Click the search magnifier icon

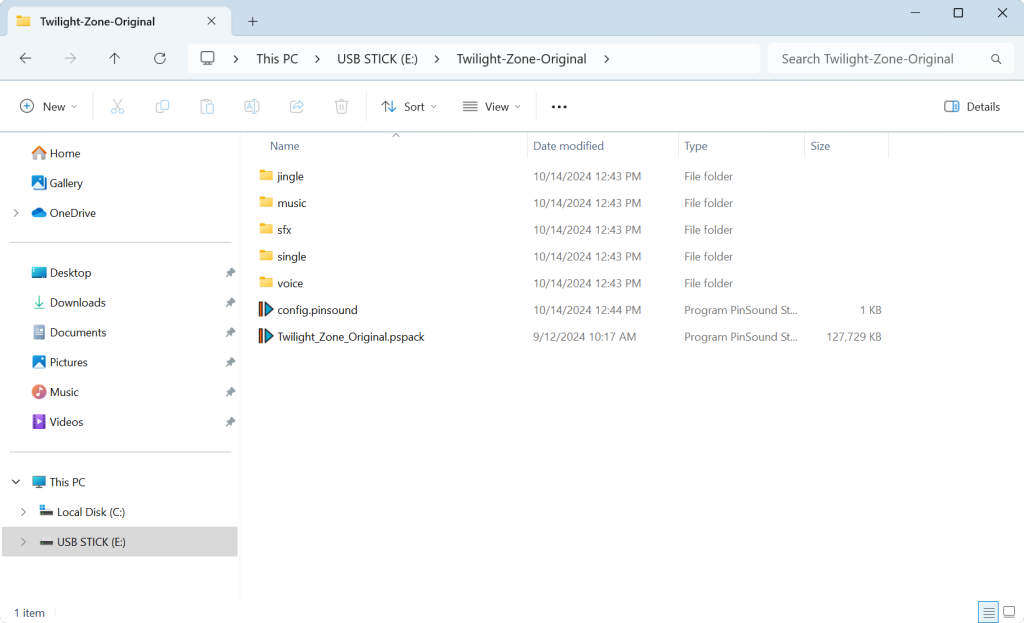996,59
